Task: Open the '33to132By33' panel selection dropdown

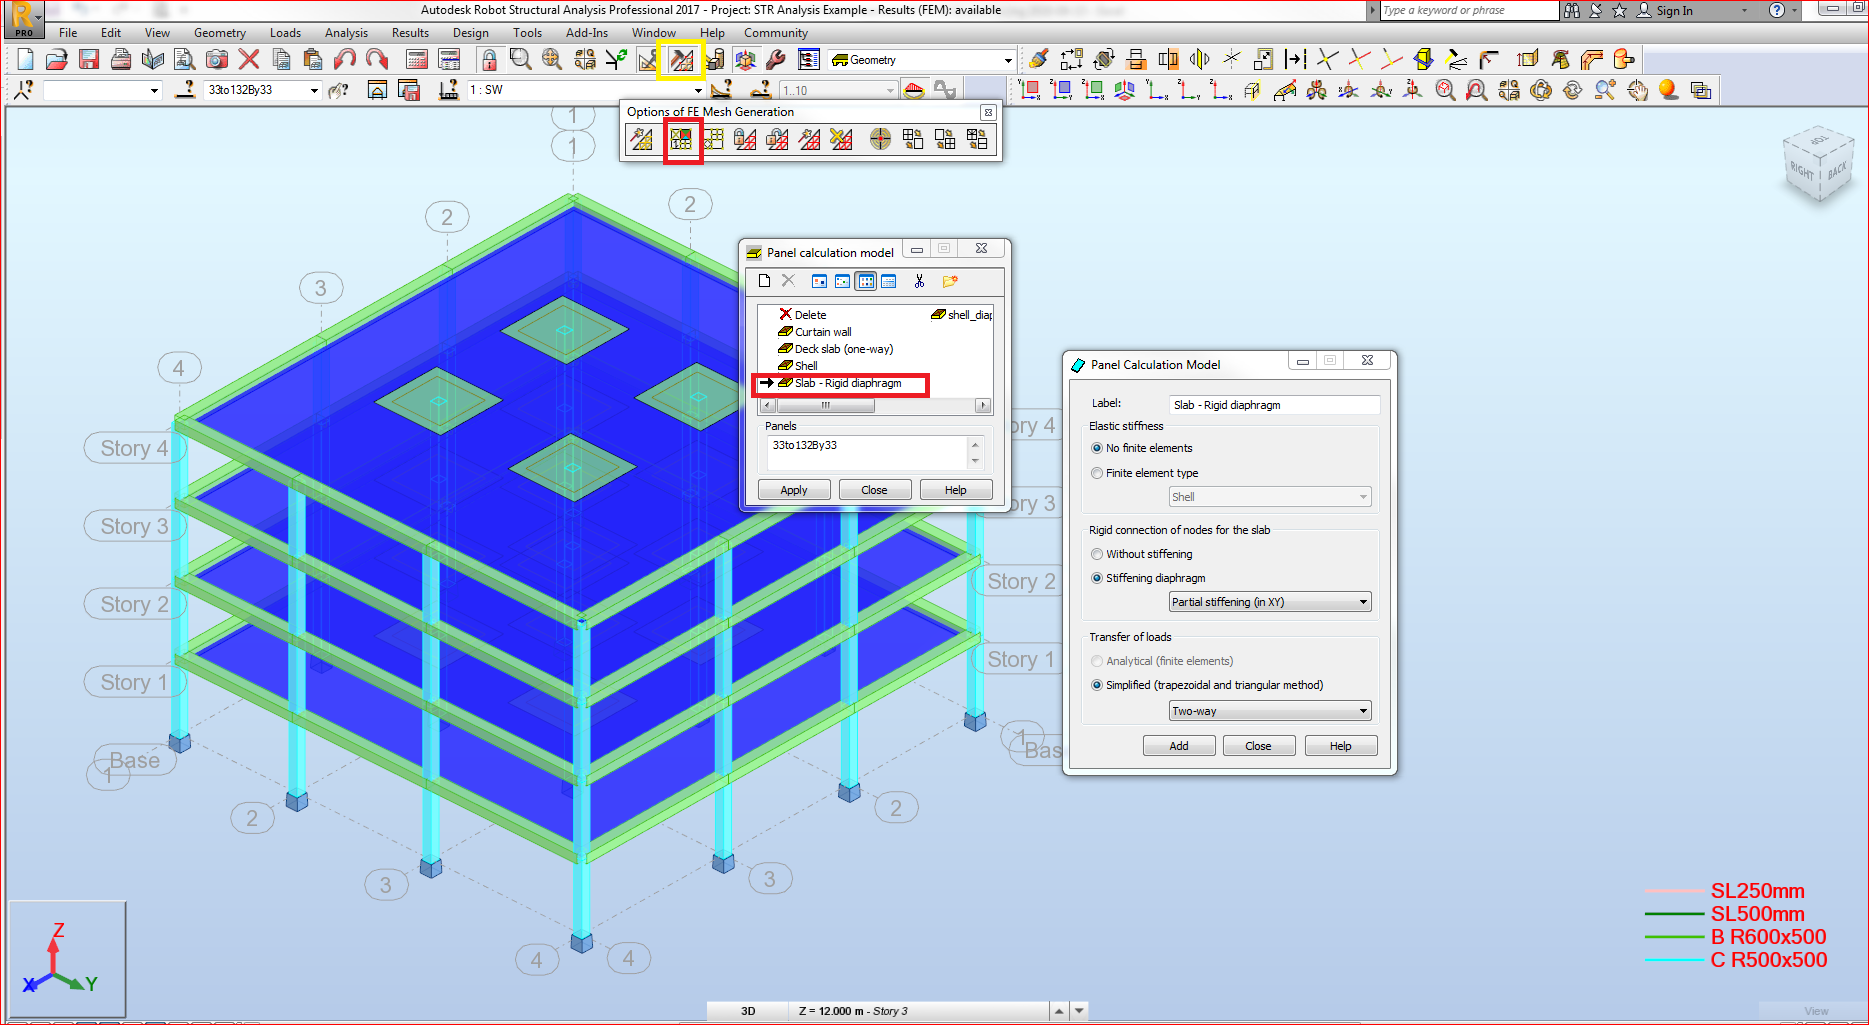Action: (314, 90)
